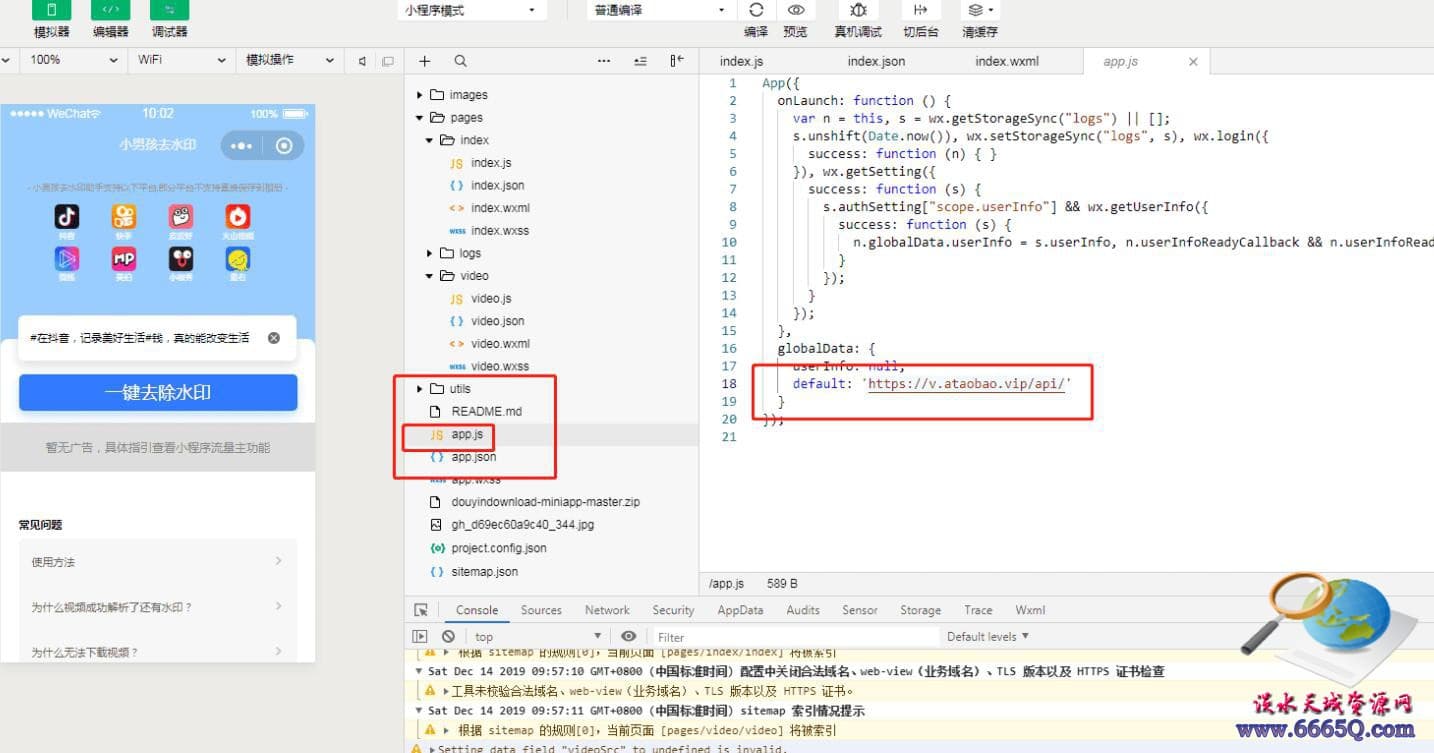The height and width of the screenshot is (753, 1434).
Task: Open the console context top dropdown
Action: tap(538, 636)
